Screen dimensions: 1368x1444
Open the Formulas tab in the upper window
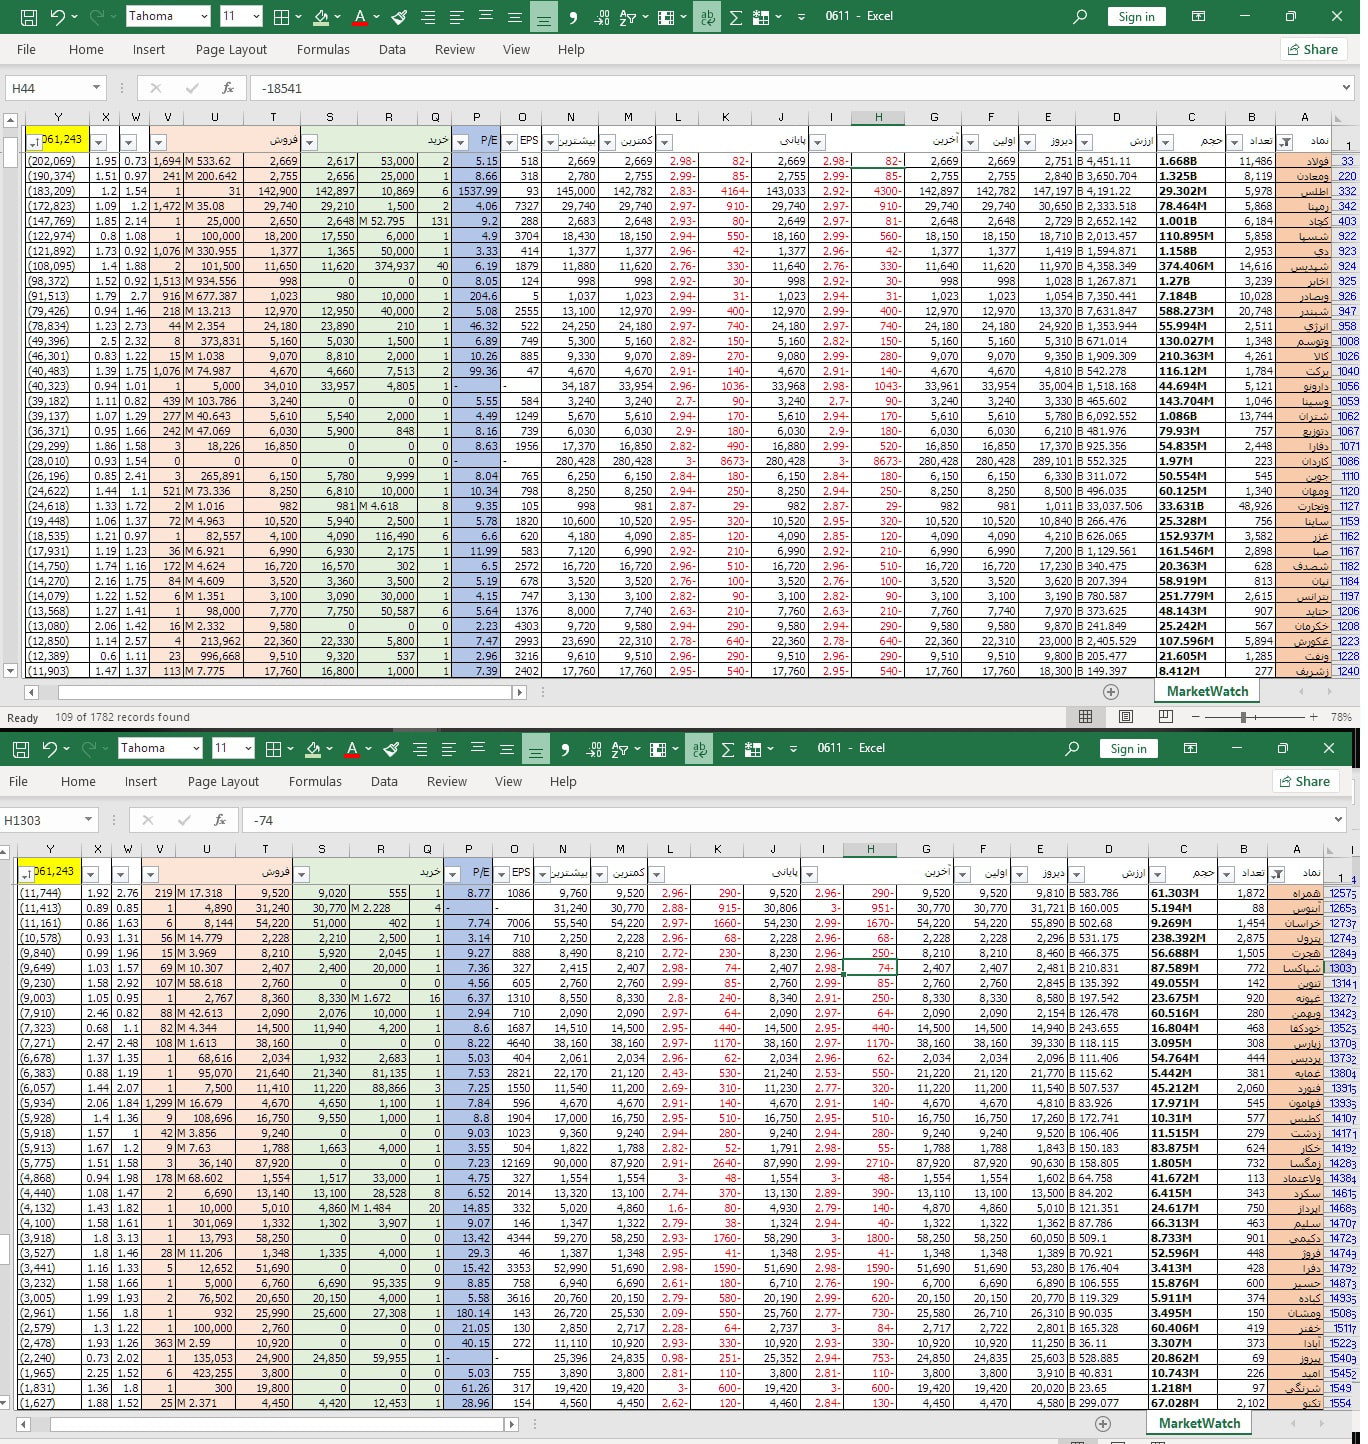tap(323, 49)
